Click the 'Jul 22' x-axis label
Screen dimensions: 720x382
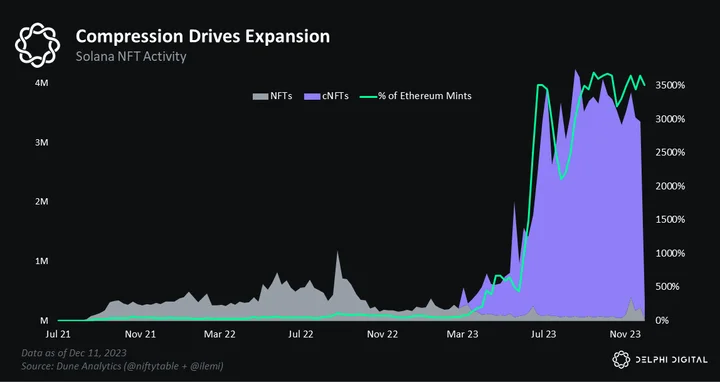pos(301,334)
